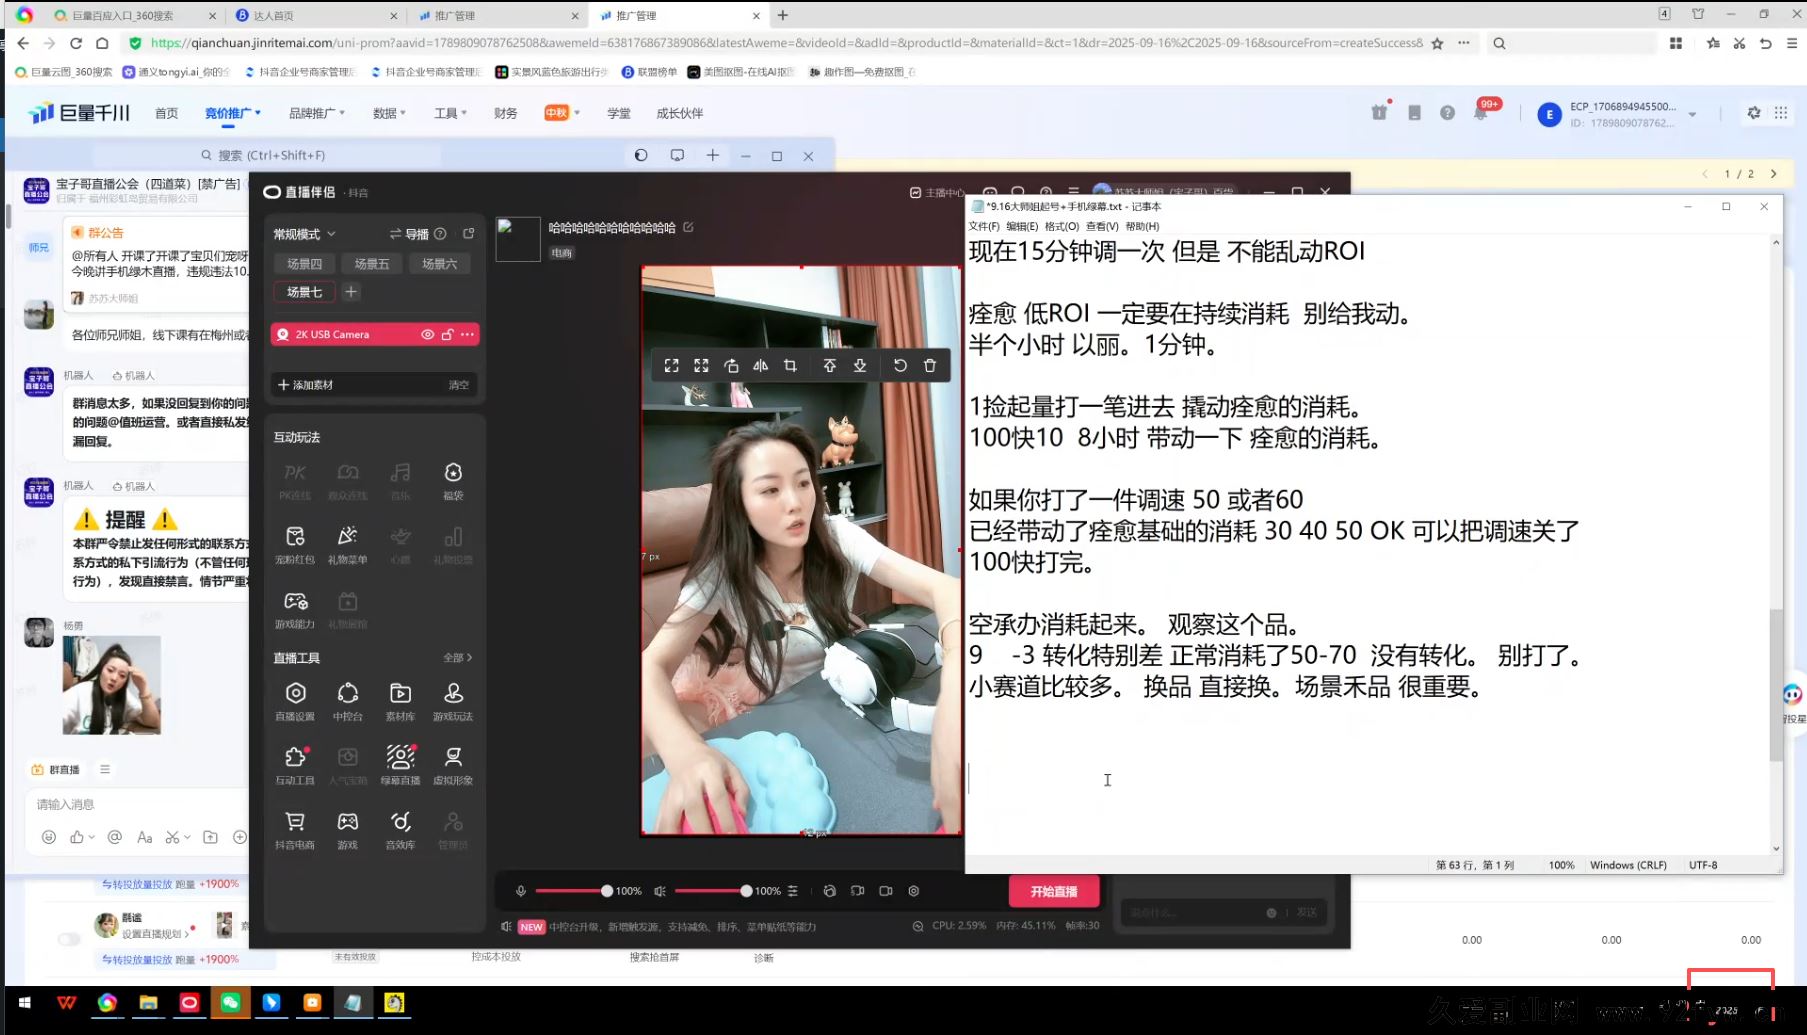
Task: Switch to scene 场景五
Action: tap(371, 264)
